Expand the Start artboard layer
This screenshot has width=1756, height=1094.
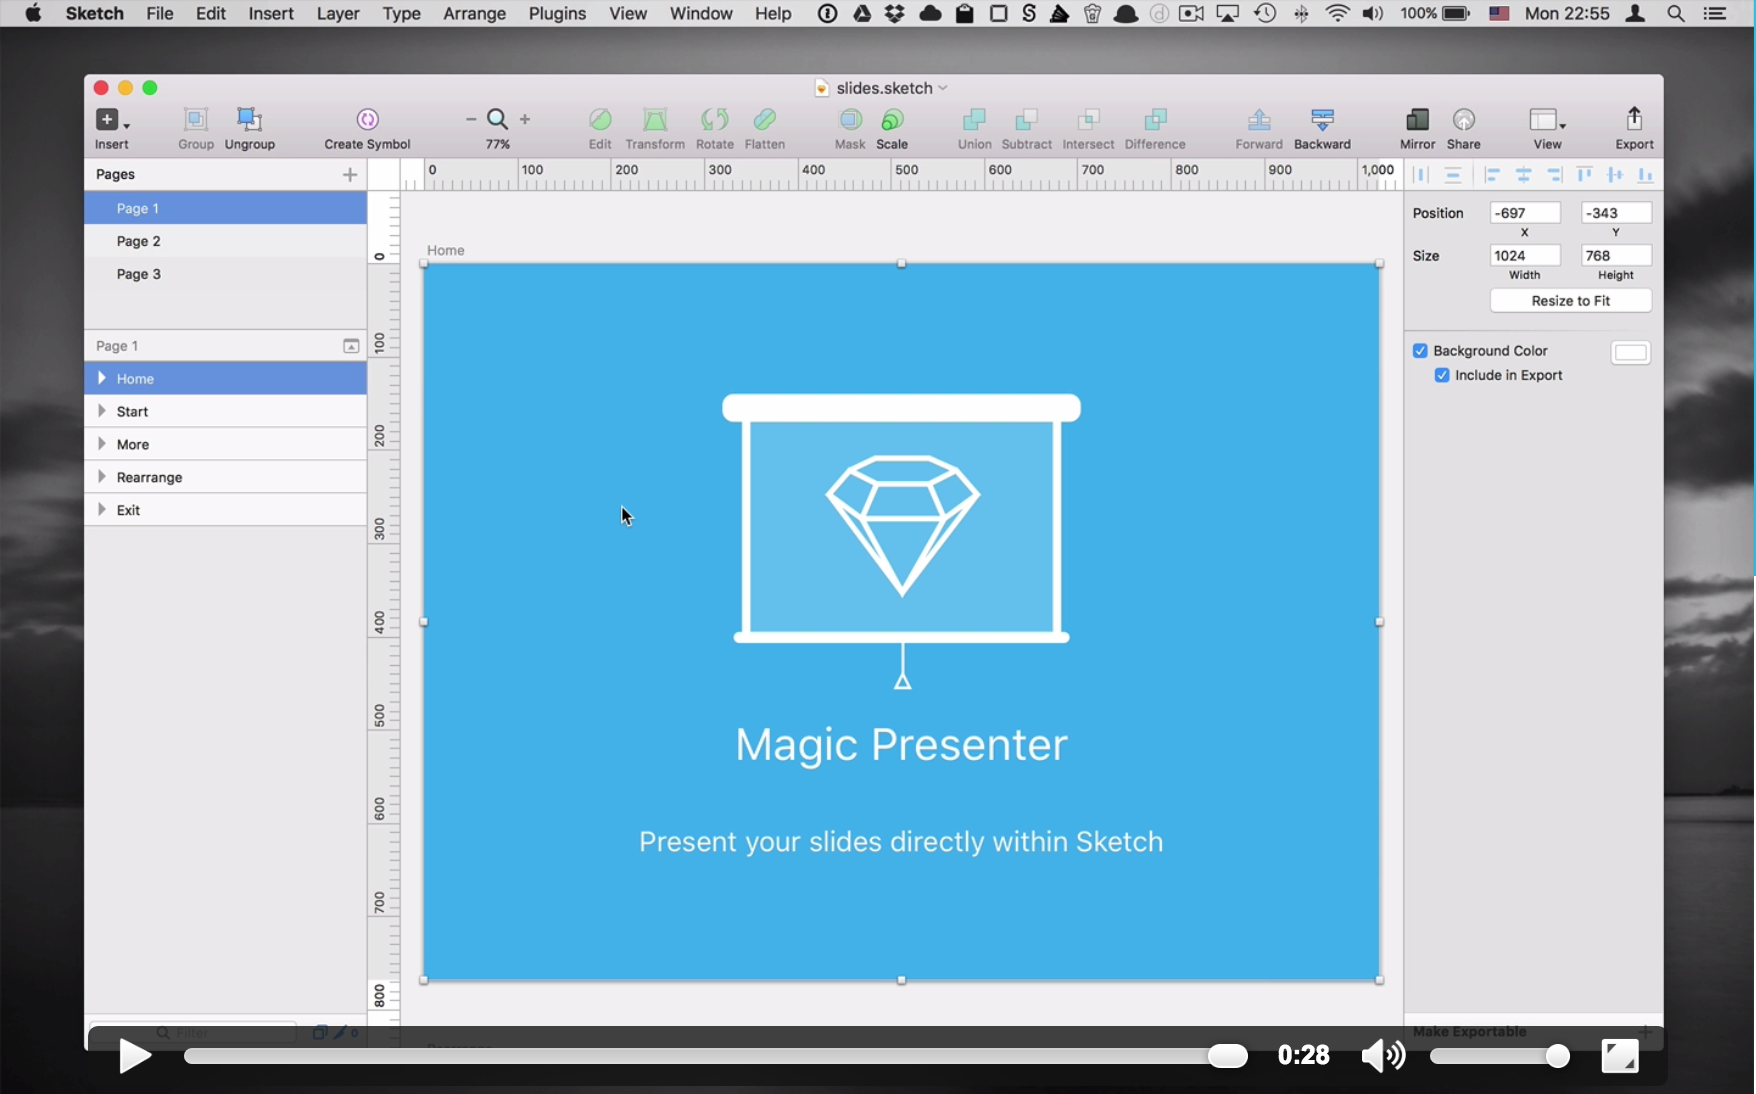102,411
